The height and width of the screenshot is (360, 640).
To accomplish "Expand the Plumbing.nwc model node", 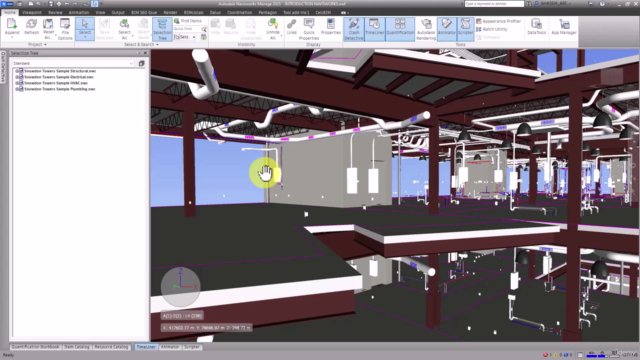I will click(17, 89).
